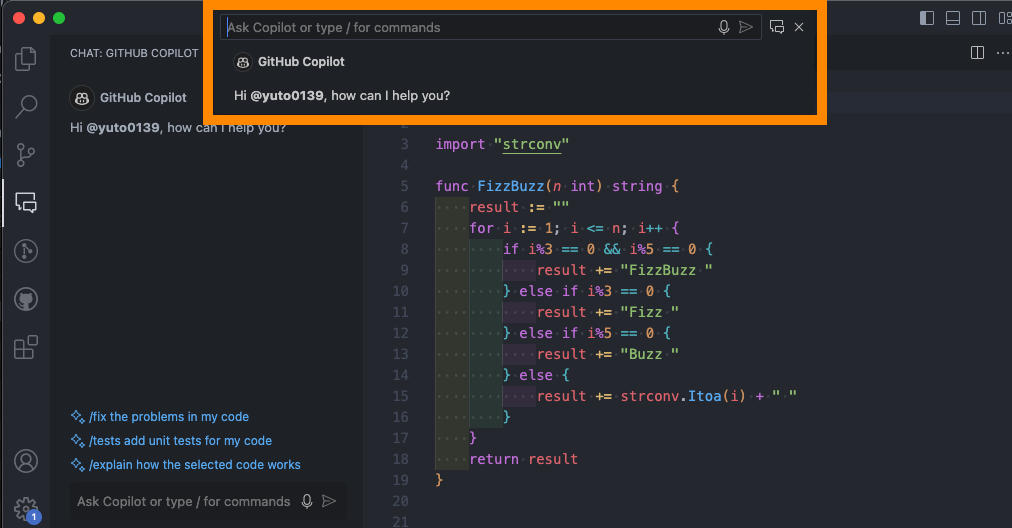Open the Accounts menu icon
The image size is (1012, 528).
pyautogui.click(x=26, y=461)
